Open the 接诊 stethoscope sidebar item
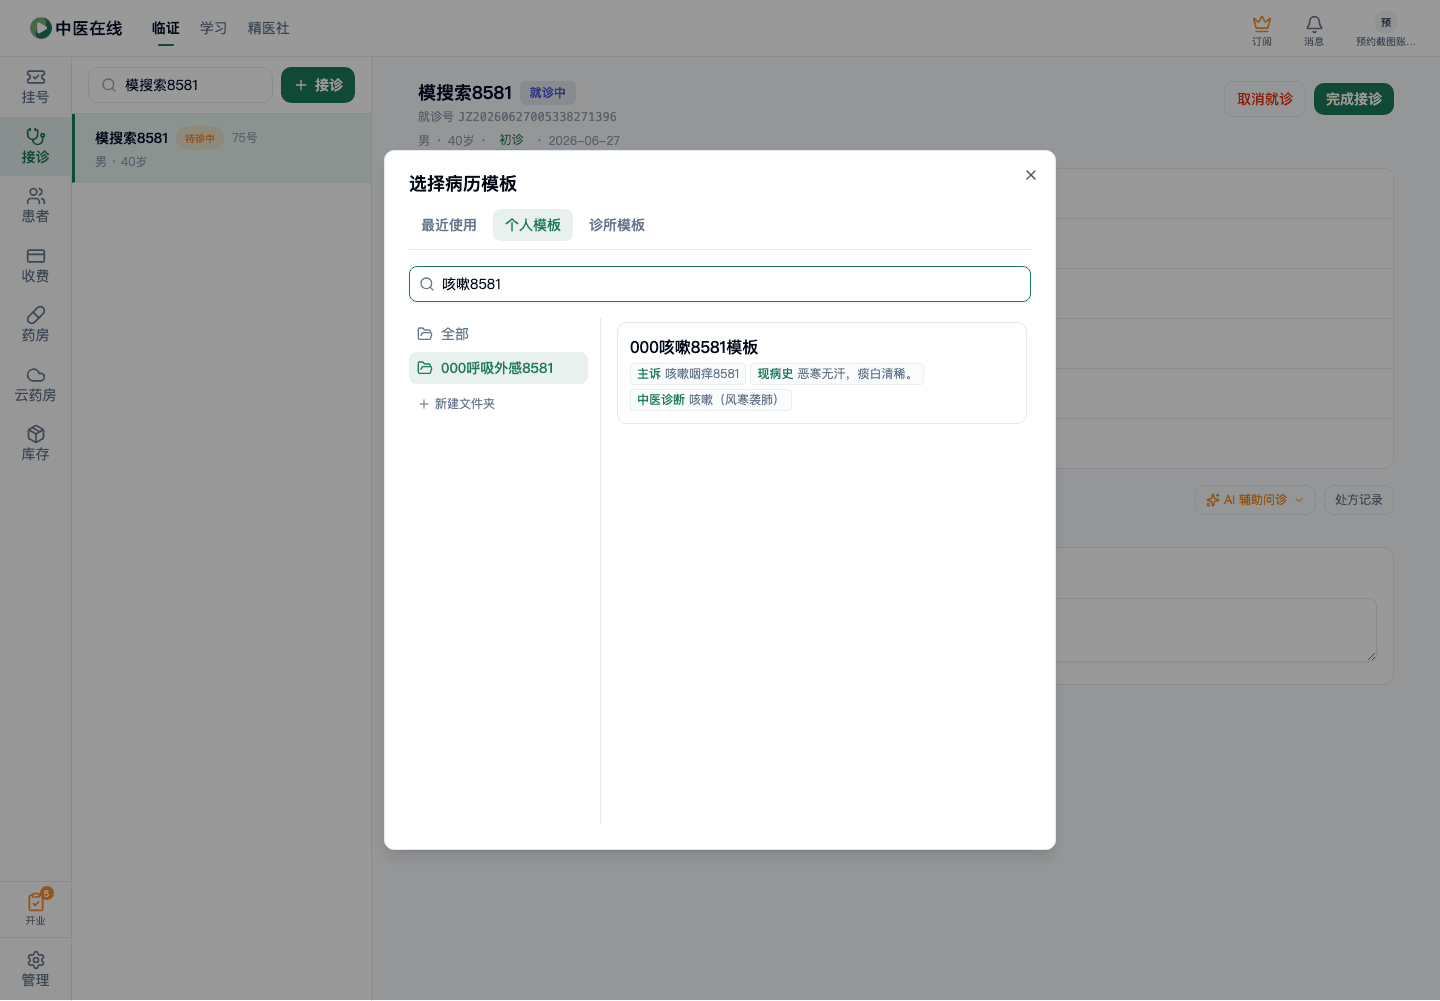Screen dimensions: 1440x1001 click(x=36, y=146)
